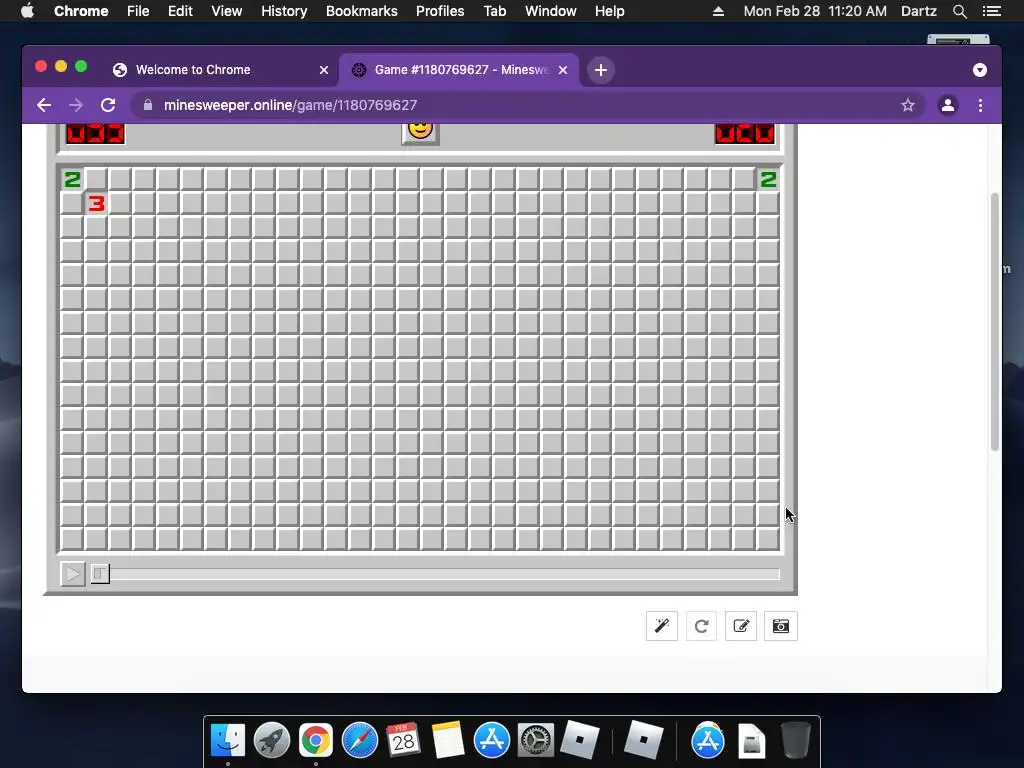Image resolution: width=1024 pixels, height=768 pixels.
Task: Open the Edit menu
Action: (180, 11)
